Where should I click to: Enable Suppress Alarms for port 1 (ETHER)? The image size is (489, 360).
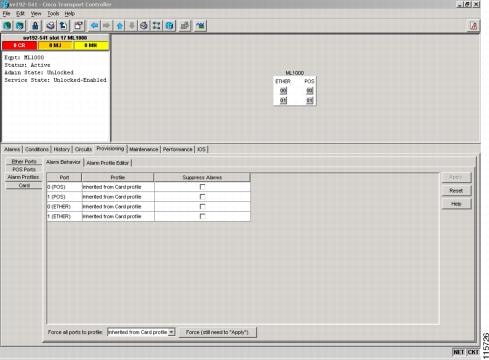click(x=202, y=216)
